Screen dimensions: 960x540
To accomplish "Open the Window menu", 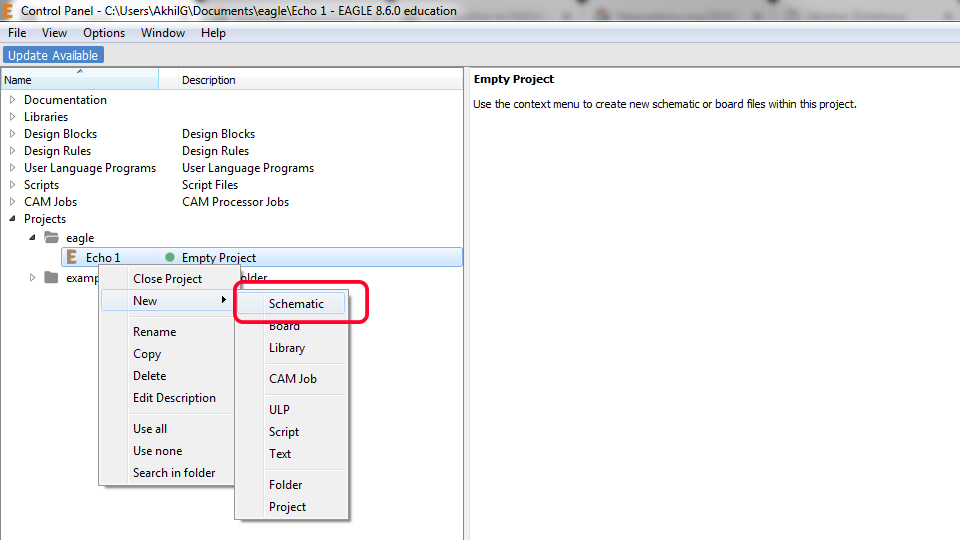I will point(163,33).
